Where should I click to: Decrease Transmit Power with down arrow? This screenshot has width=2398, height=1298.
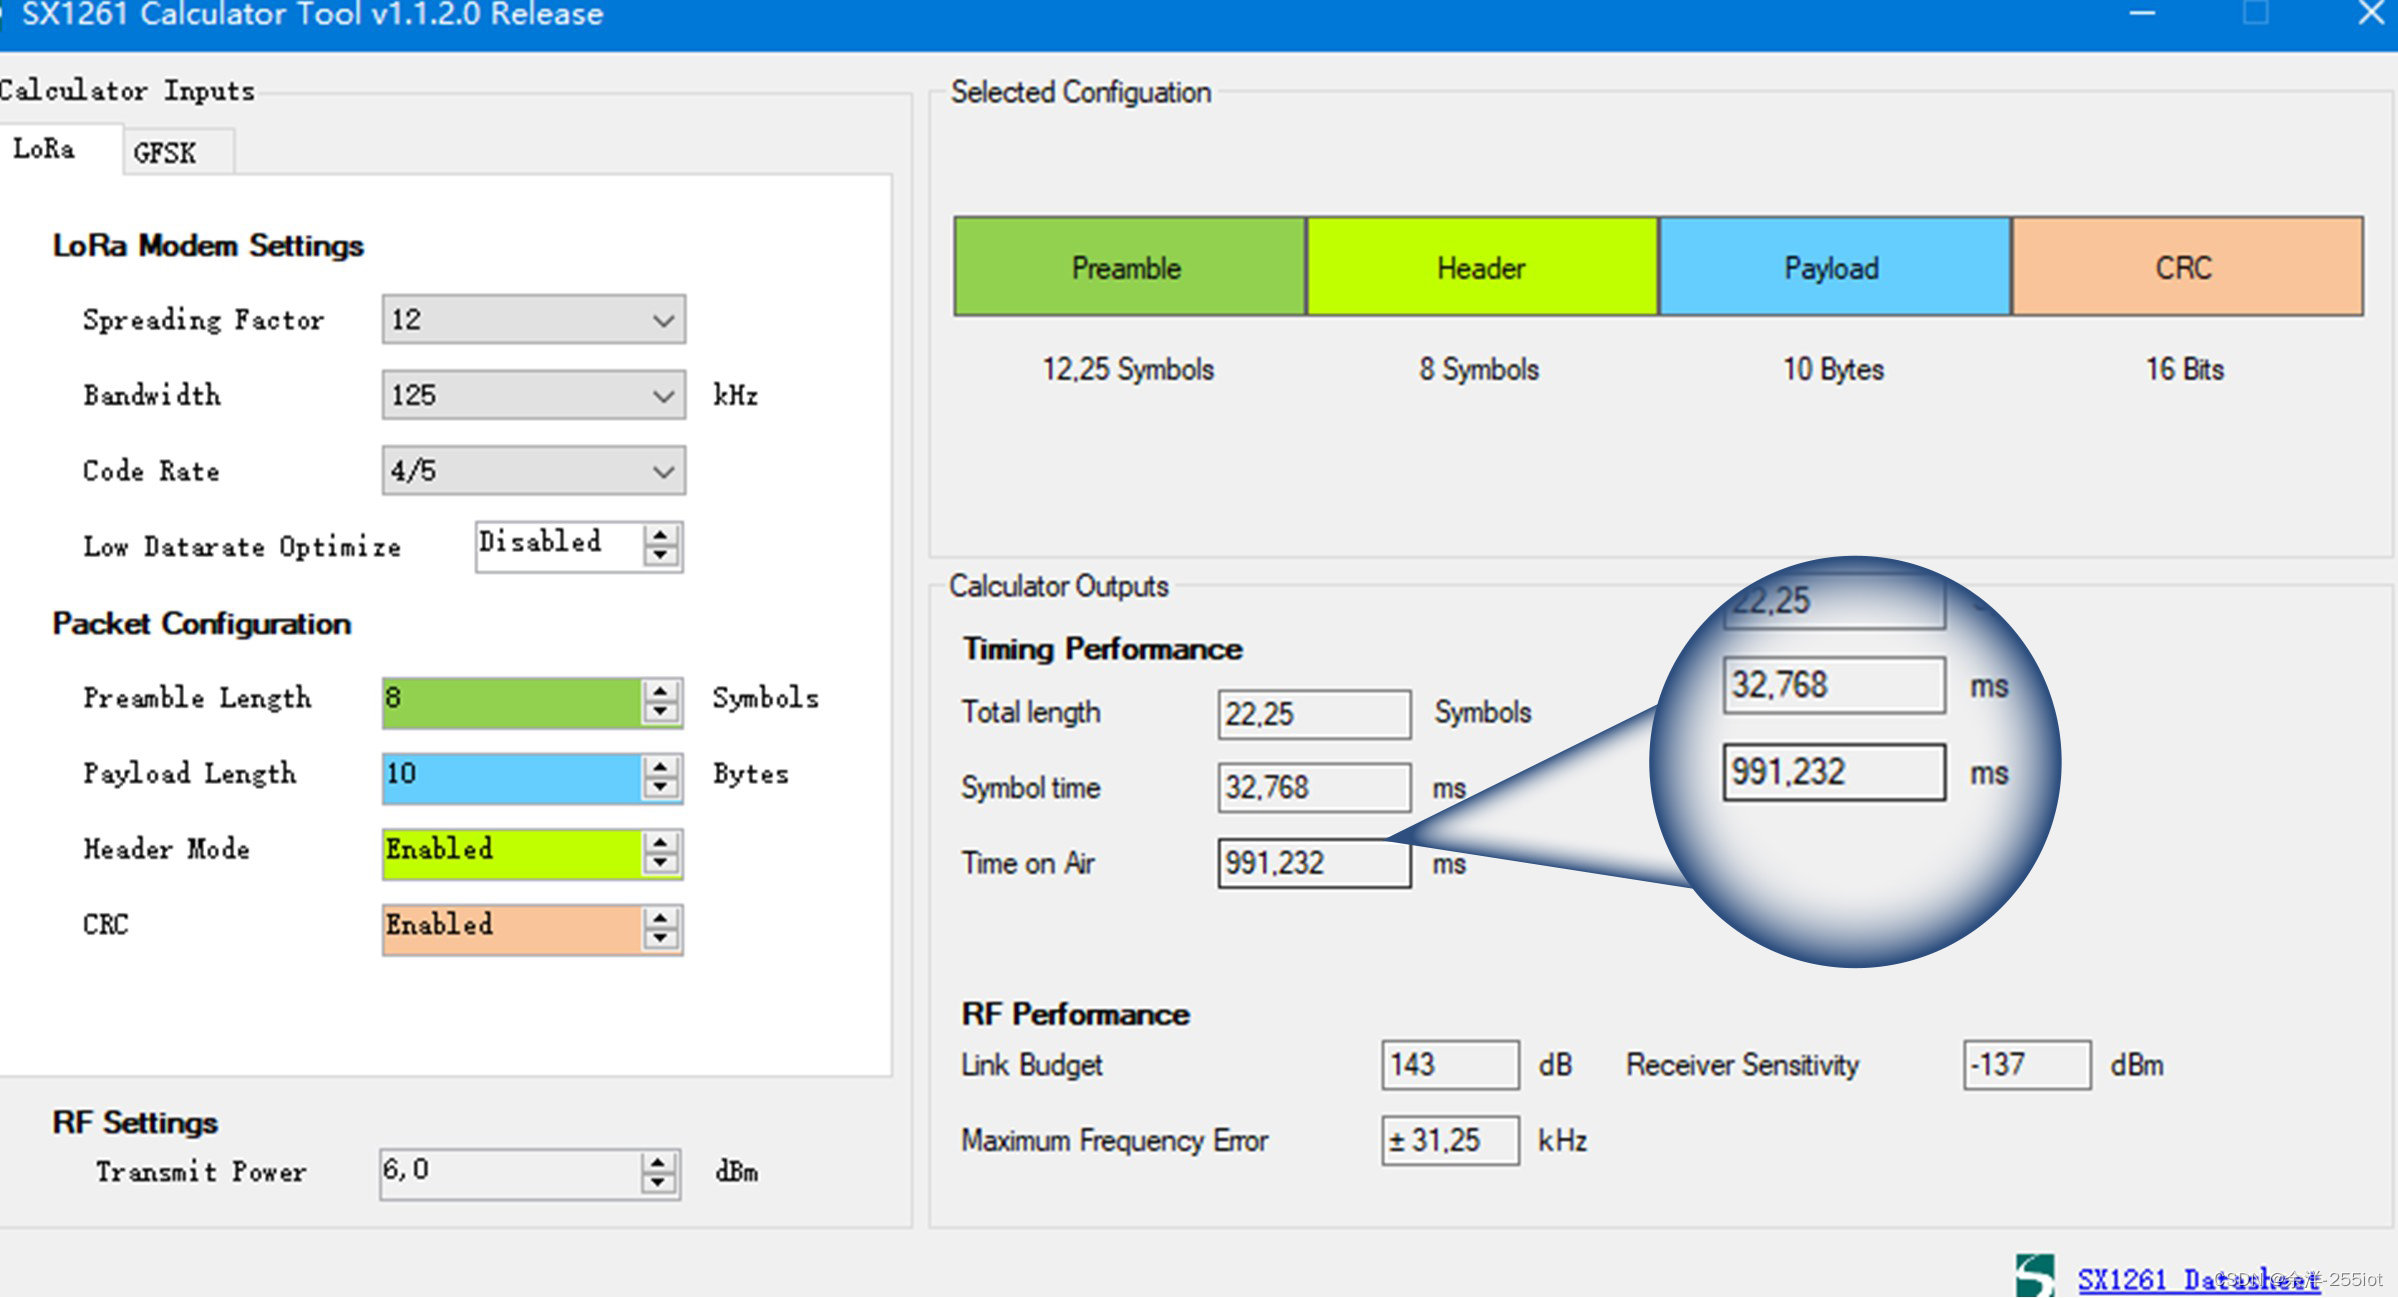coord(658,1184)
